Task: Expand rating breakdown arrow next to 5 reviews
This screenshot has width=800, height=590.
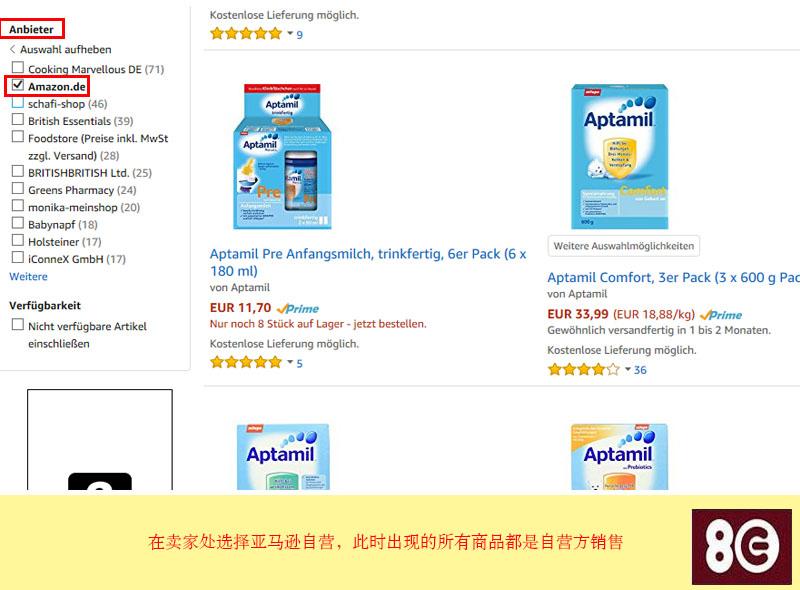Action: coord(290,362)
